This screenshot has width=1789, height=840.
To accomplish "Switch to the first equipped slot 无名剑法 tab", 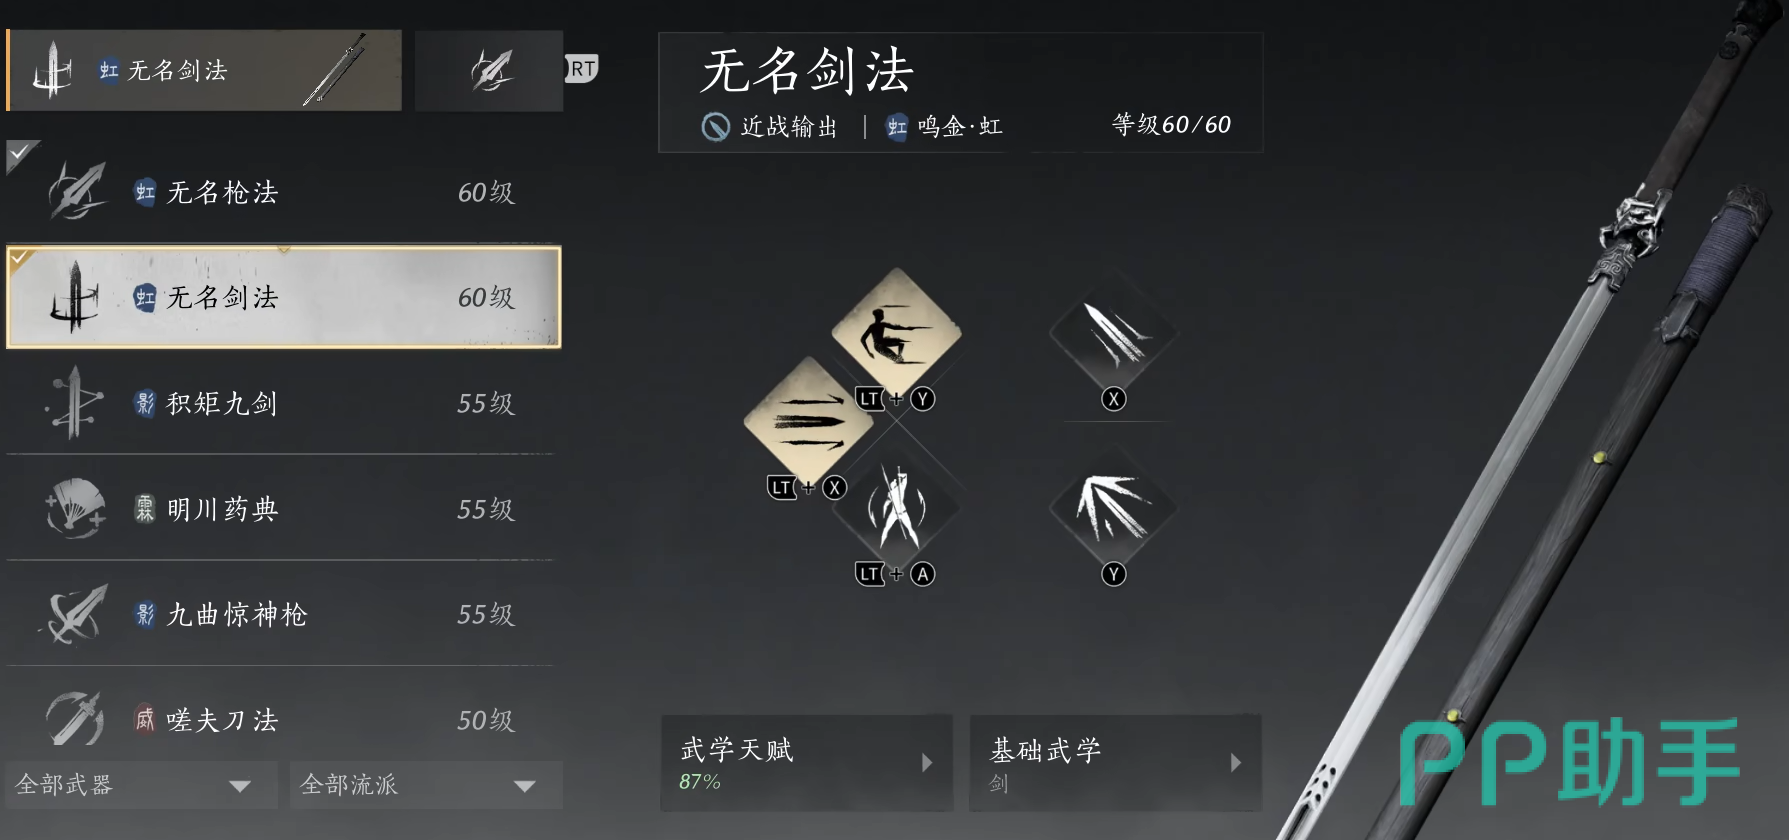I will [x=204, y=70].
